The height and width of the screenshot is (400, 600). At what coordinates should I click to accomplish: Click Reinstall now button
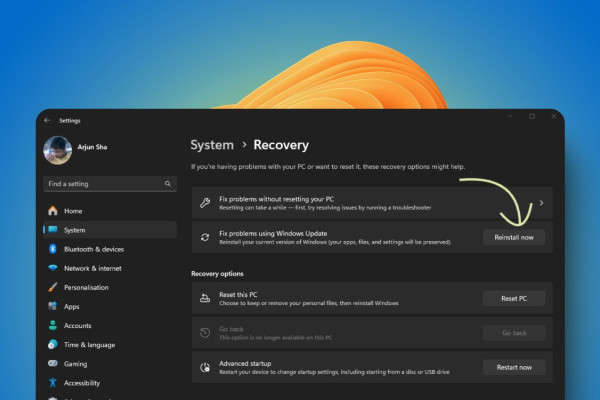pyautogui.click(x=514, y=237)
